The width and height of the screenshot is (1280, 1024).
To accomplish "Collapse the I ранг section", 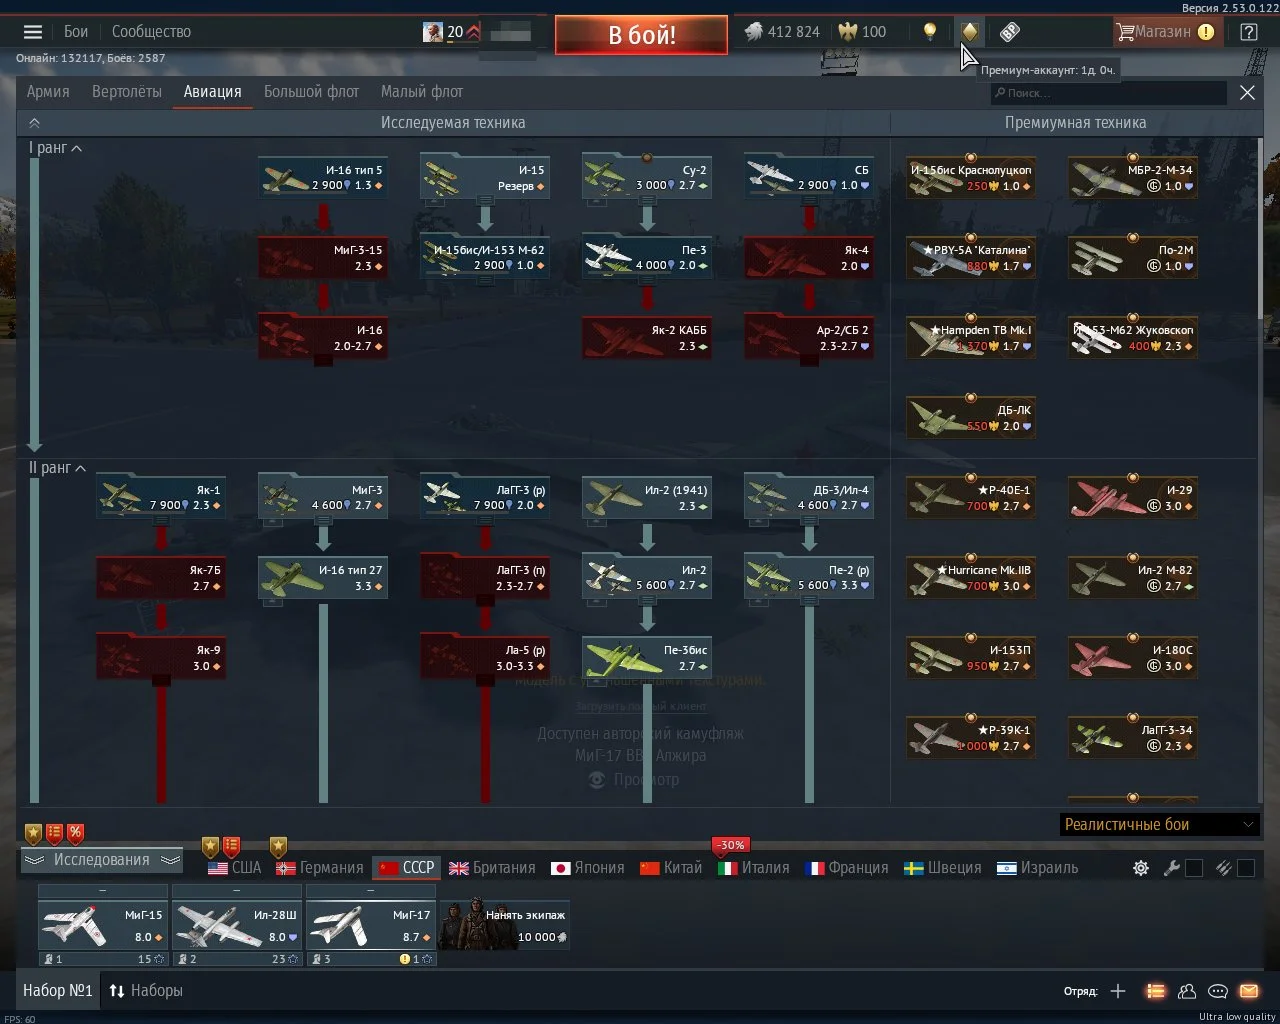I will pos(56,148).
